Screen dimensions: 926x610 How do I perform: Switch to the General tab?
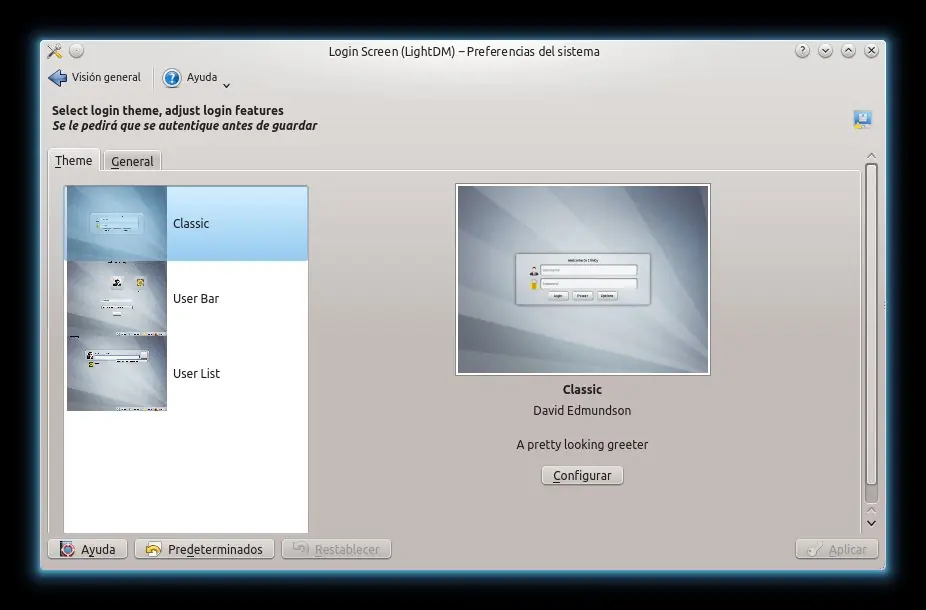pyautogui.click(x=132, y=161)
